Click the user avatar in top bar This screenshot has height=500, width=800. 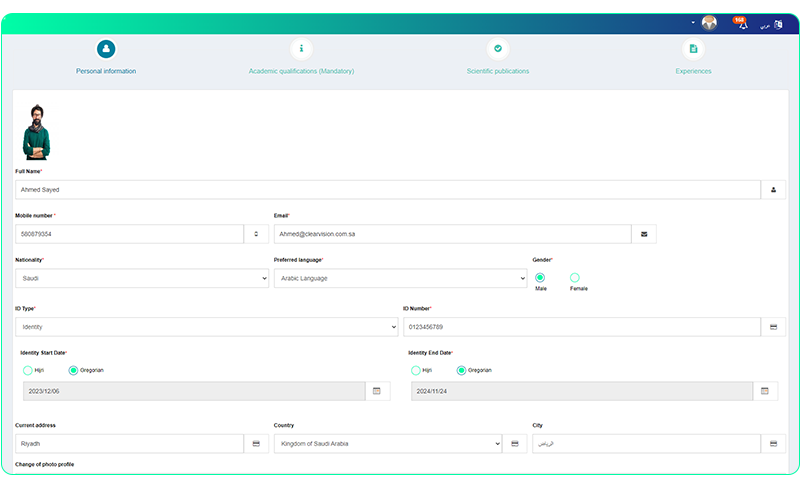(x=710, y=23)
